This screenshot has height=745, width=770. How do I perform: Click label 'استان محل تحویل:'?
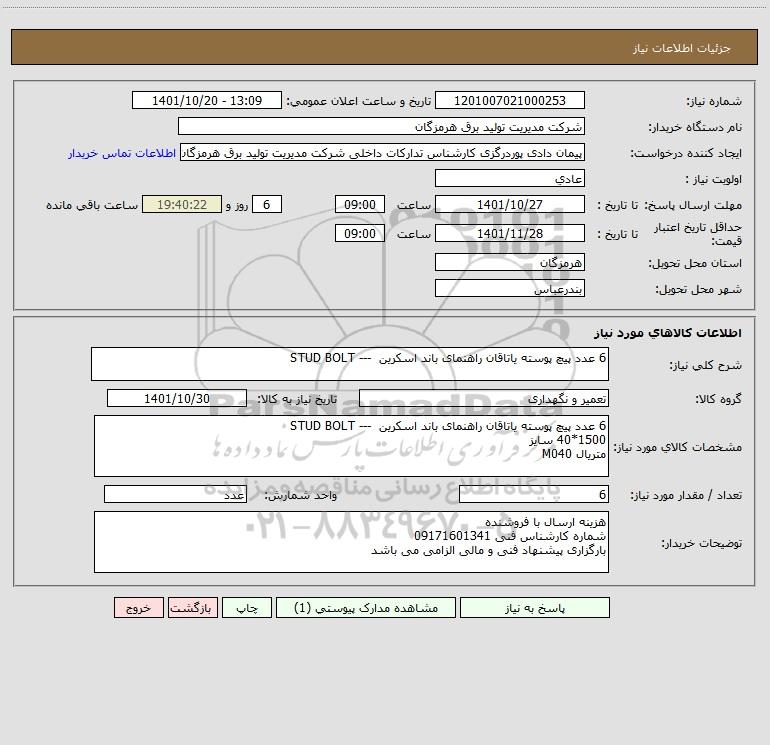(x=695, y=264)
